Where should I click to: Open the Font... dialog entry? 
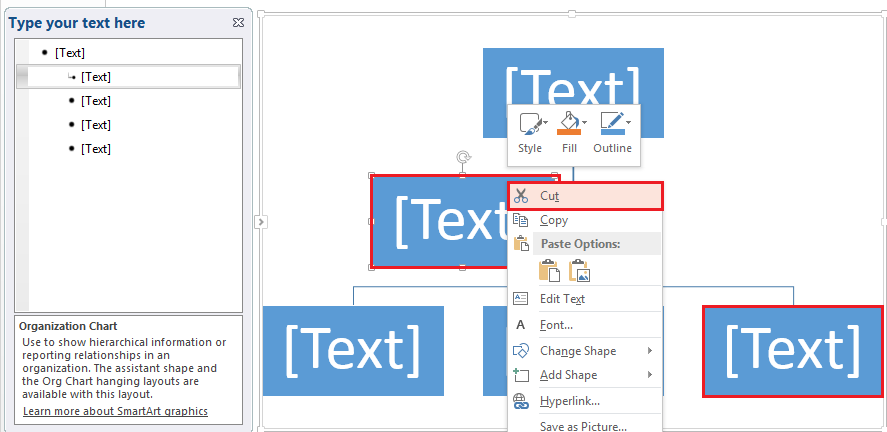pos(585,325)
